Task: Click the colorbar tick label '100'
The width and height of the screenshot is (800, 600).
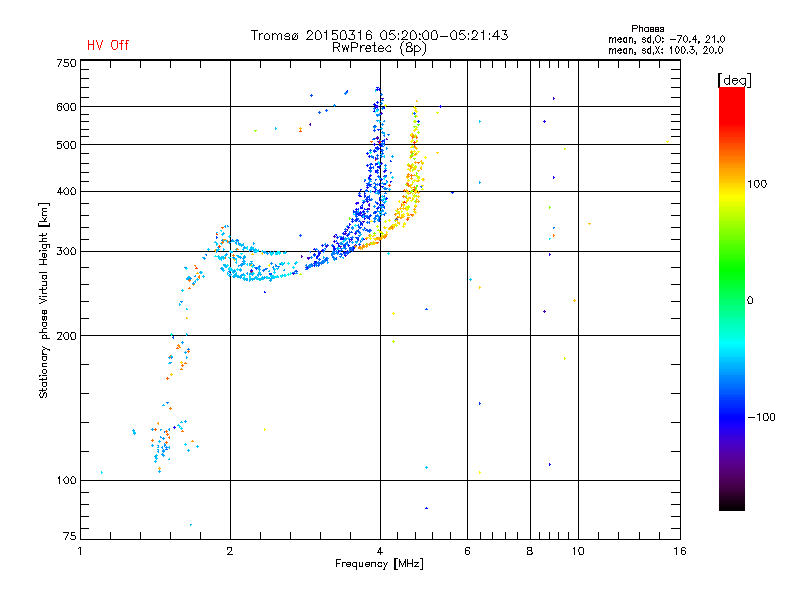Action: 757,184
